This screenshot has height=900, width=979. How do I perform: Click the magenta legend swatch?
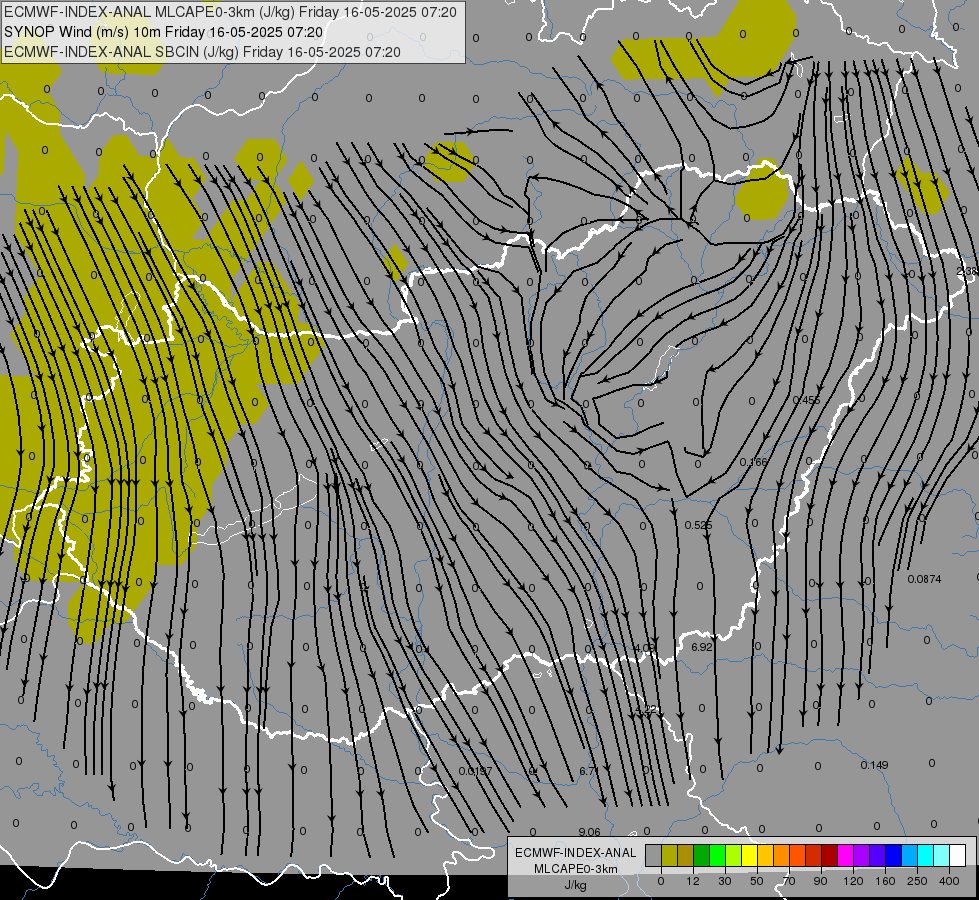coord(846,856)
